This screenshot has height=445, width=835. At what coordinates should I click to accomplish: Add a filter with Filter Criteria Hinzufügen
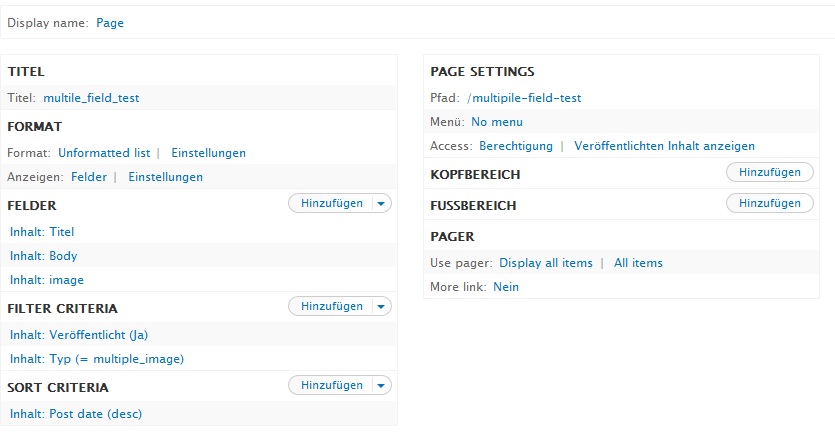[x=330, y=306]
